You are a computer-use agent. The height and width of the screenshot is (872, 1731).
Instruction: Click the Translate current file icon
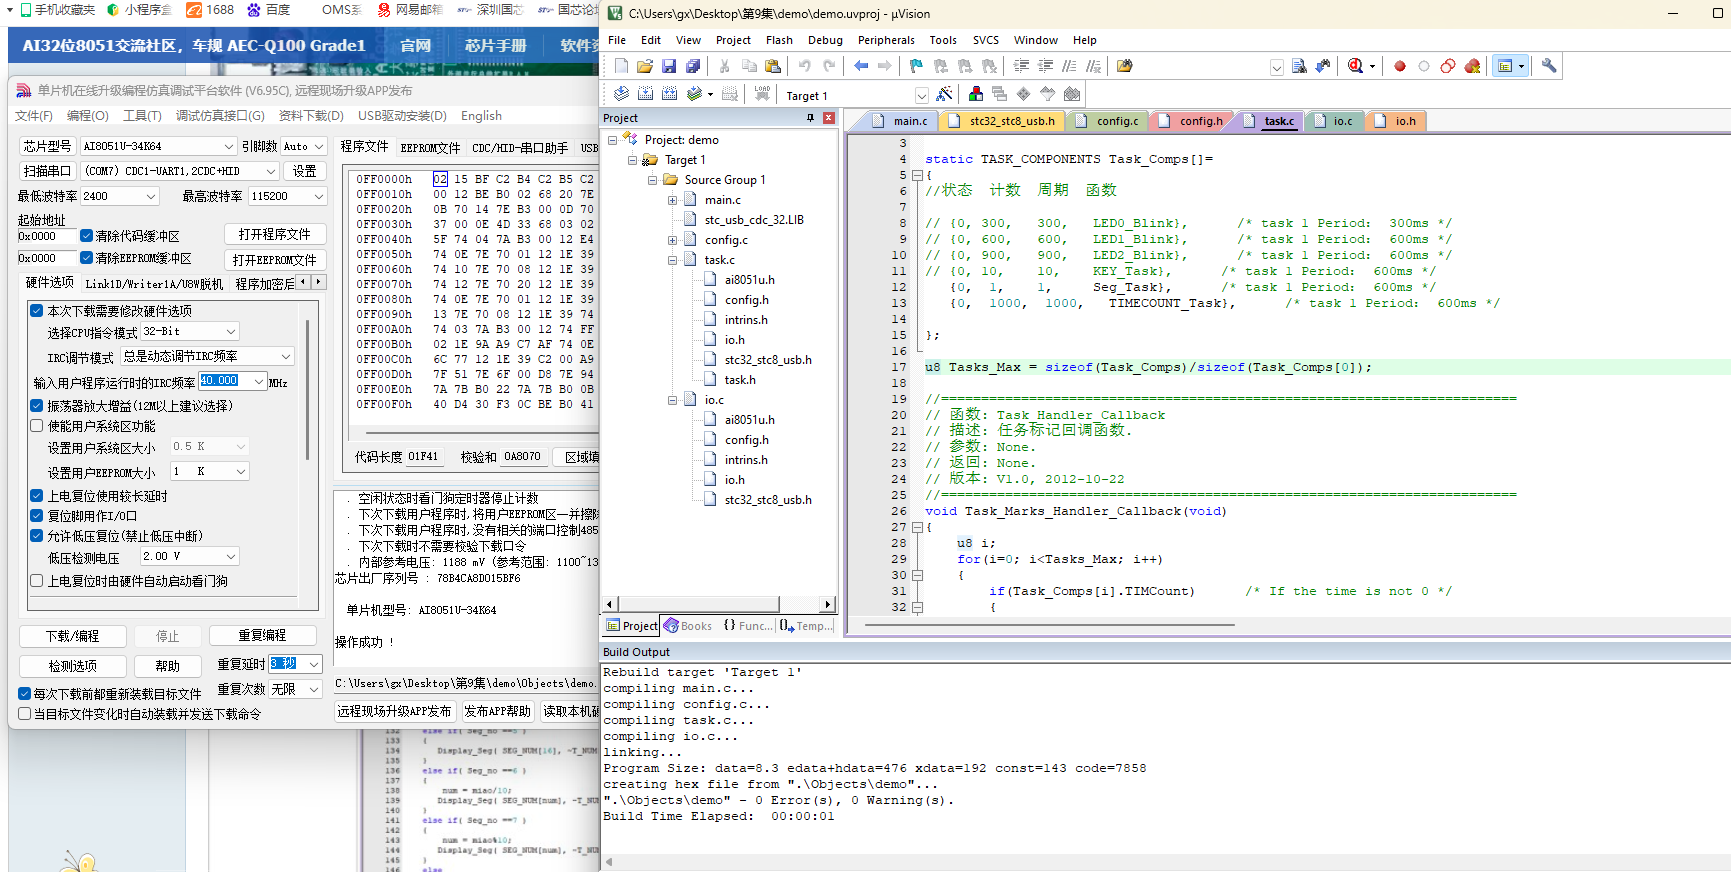coord(621,94)
